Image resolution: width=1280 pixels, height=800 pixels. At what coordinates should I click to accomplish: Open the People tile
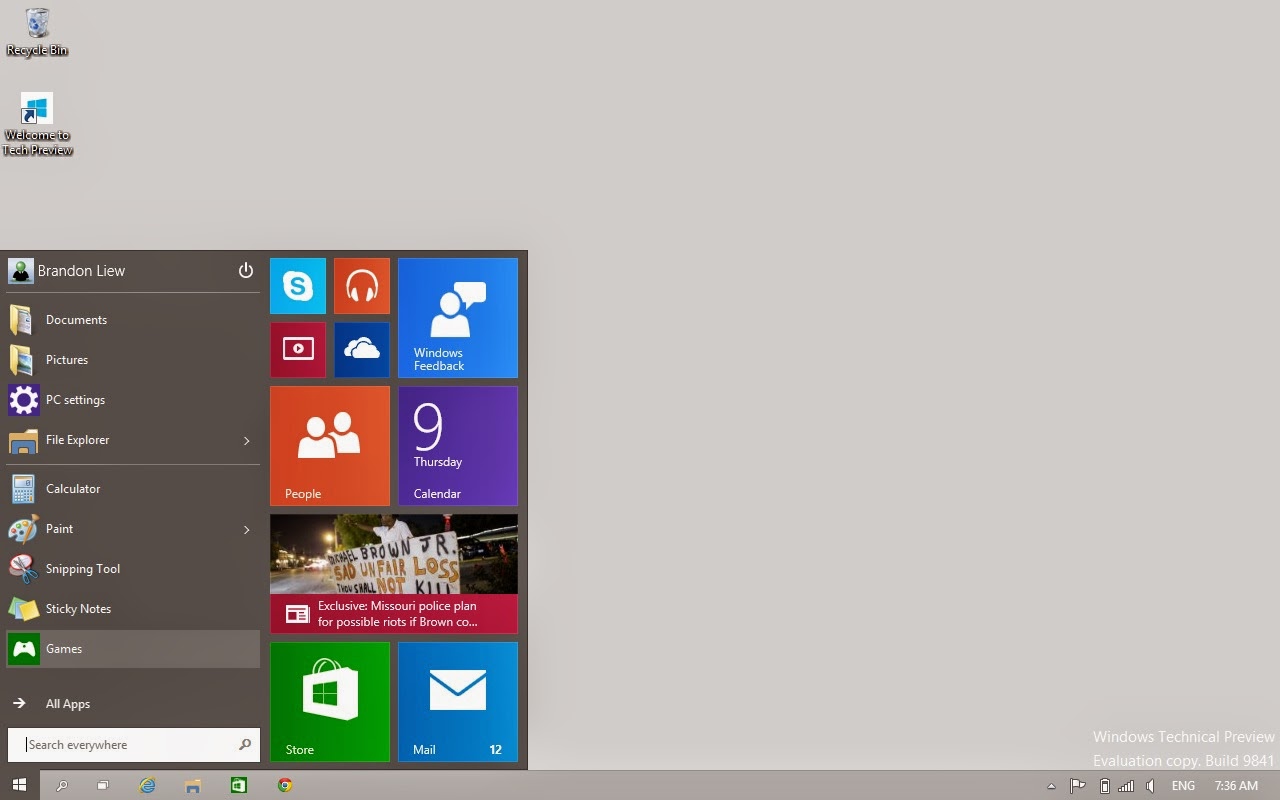coord(329,445)
